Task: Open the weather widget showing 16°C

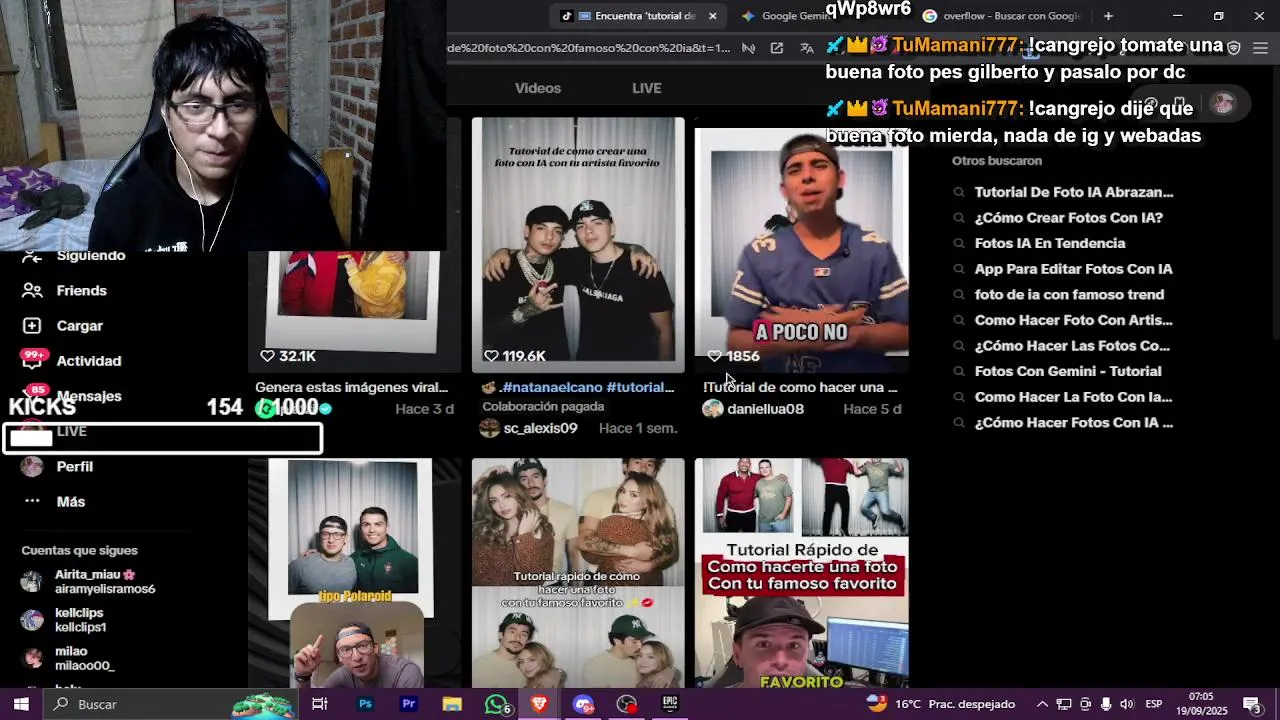Action: (x=942, y=704)
